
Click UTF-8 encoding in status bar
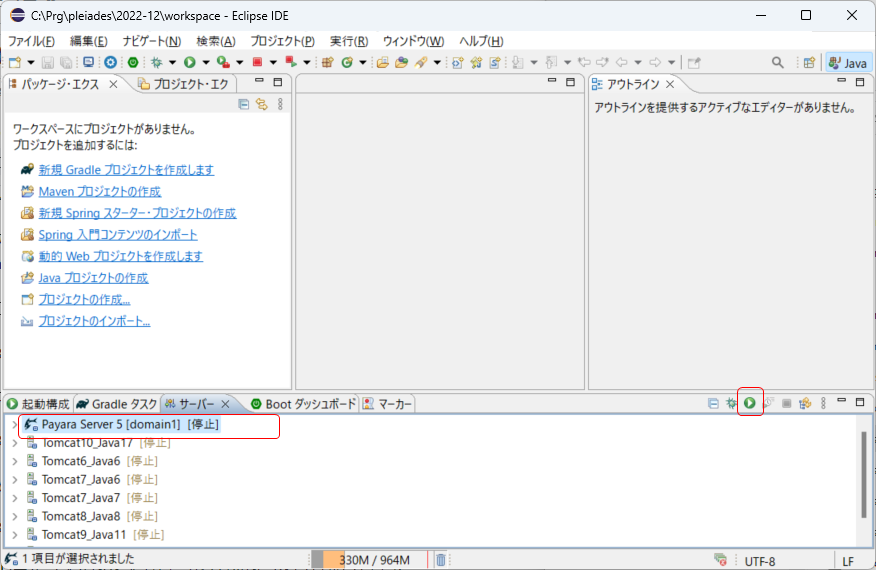pos(760,561)
